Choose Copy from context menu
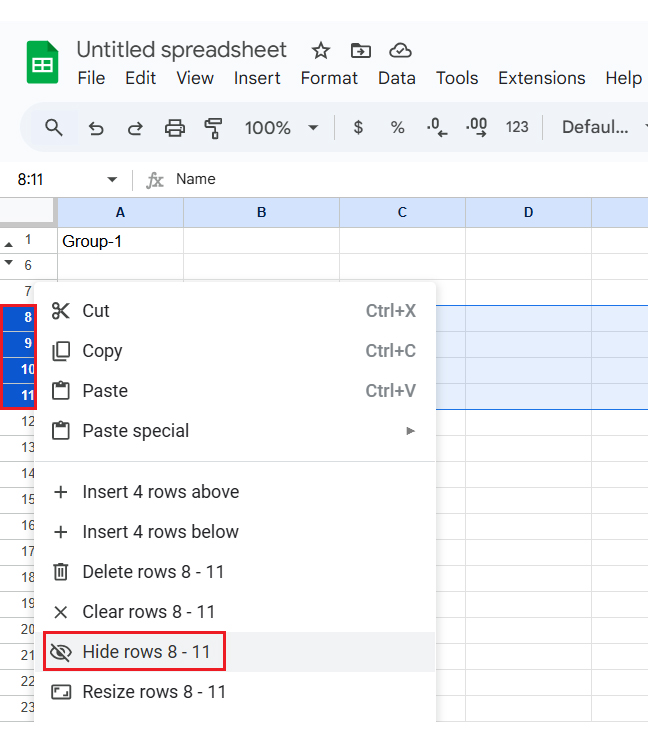Screen dimensions: 648x743 pyautogui.click(x=235, y=351)
